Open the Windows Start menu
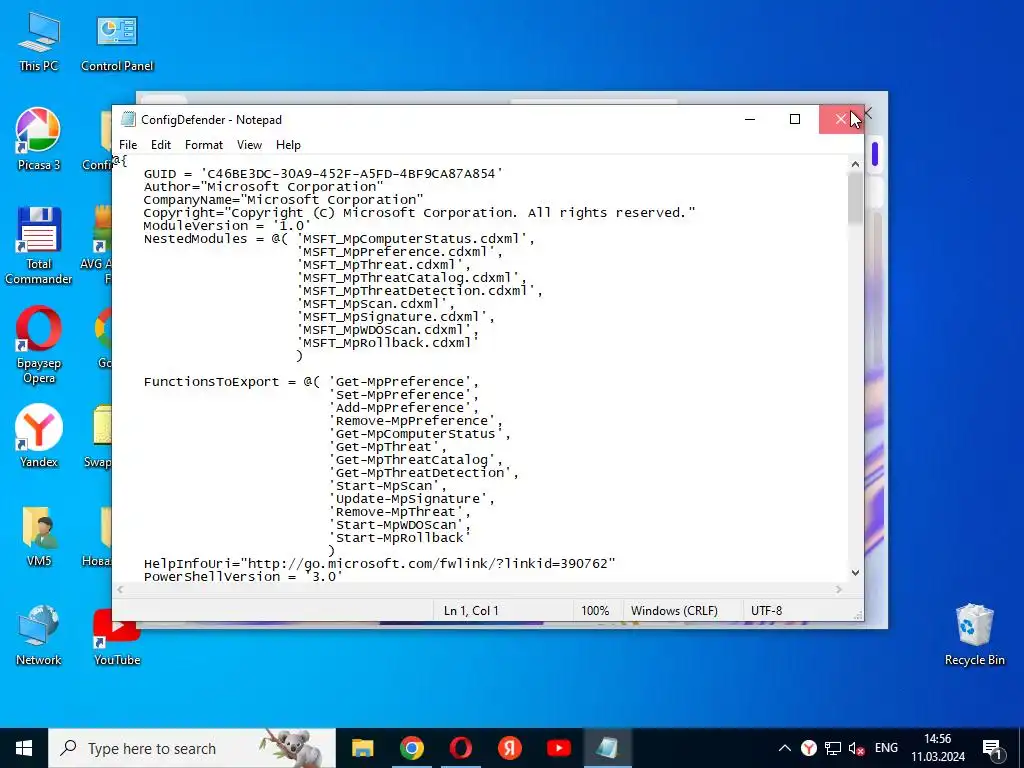Image resolution: width=1024 pixels, height=768 pixels. click(24, 748)
